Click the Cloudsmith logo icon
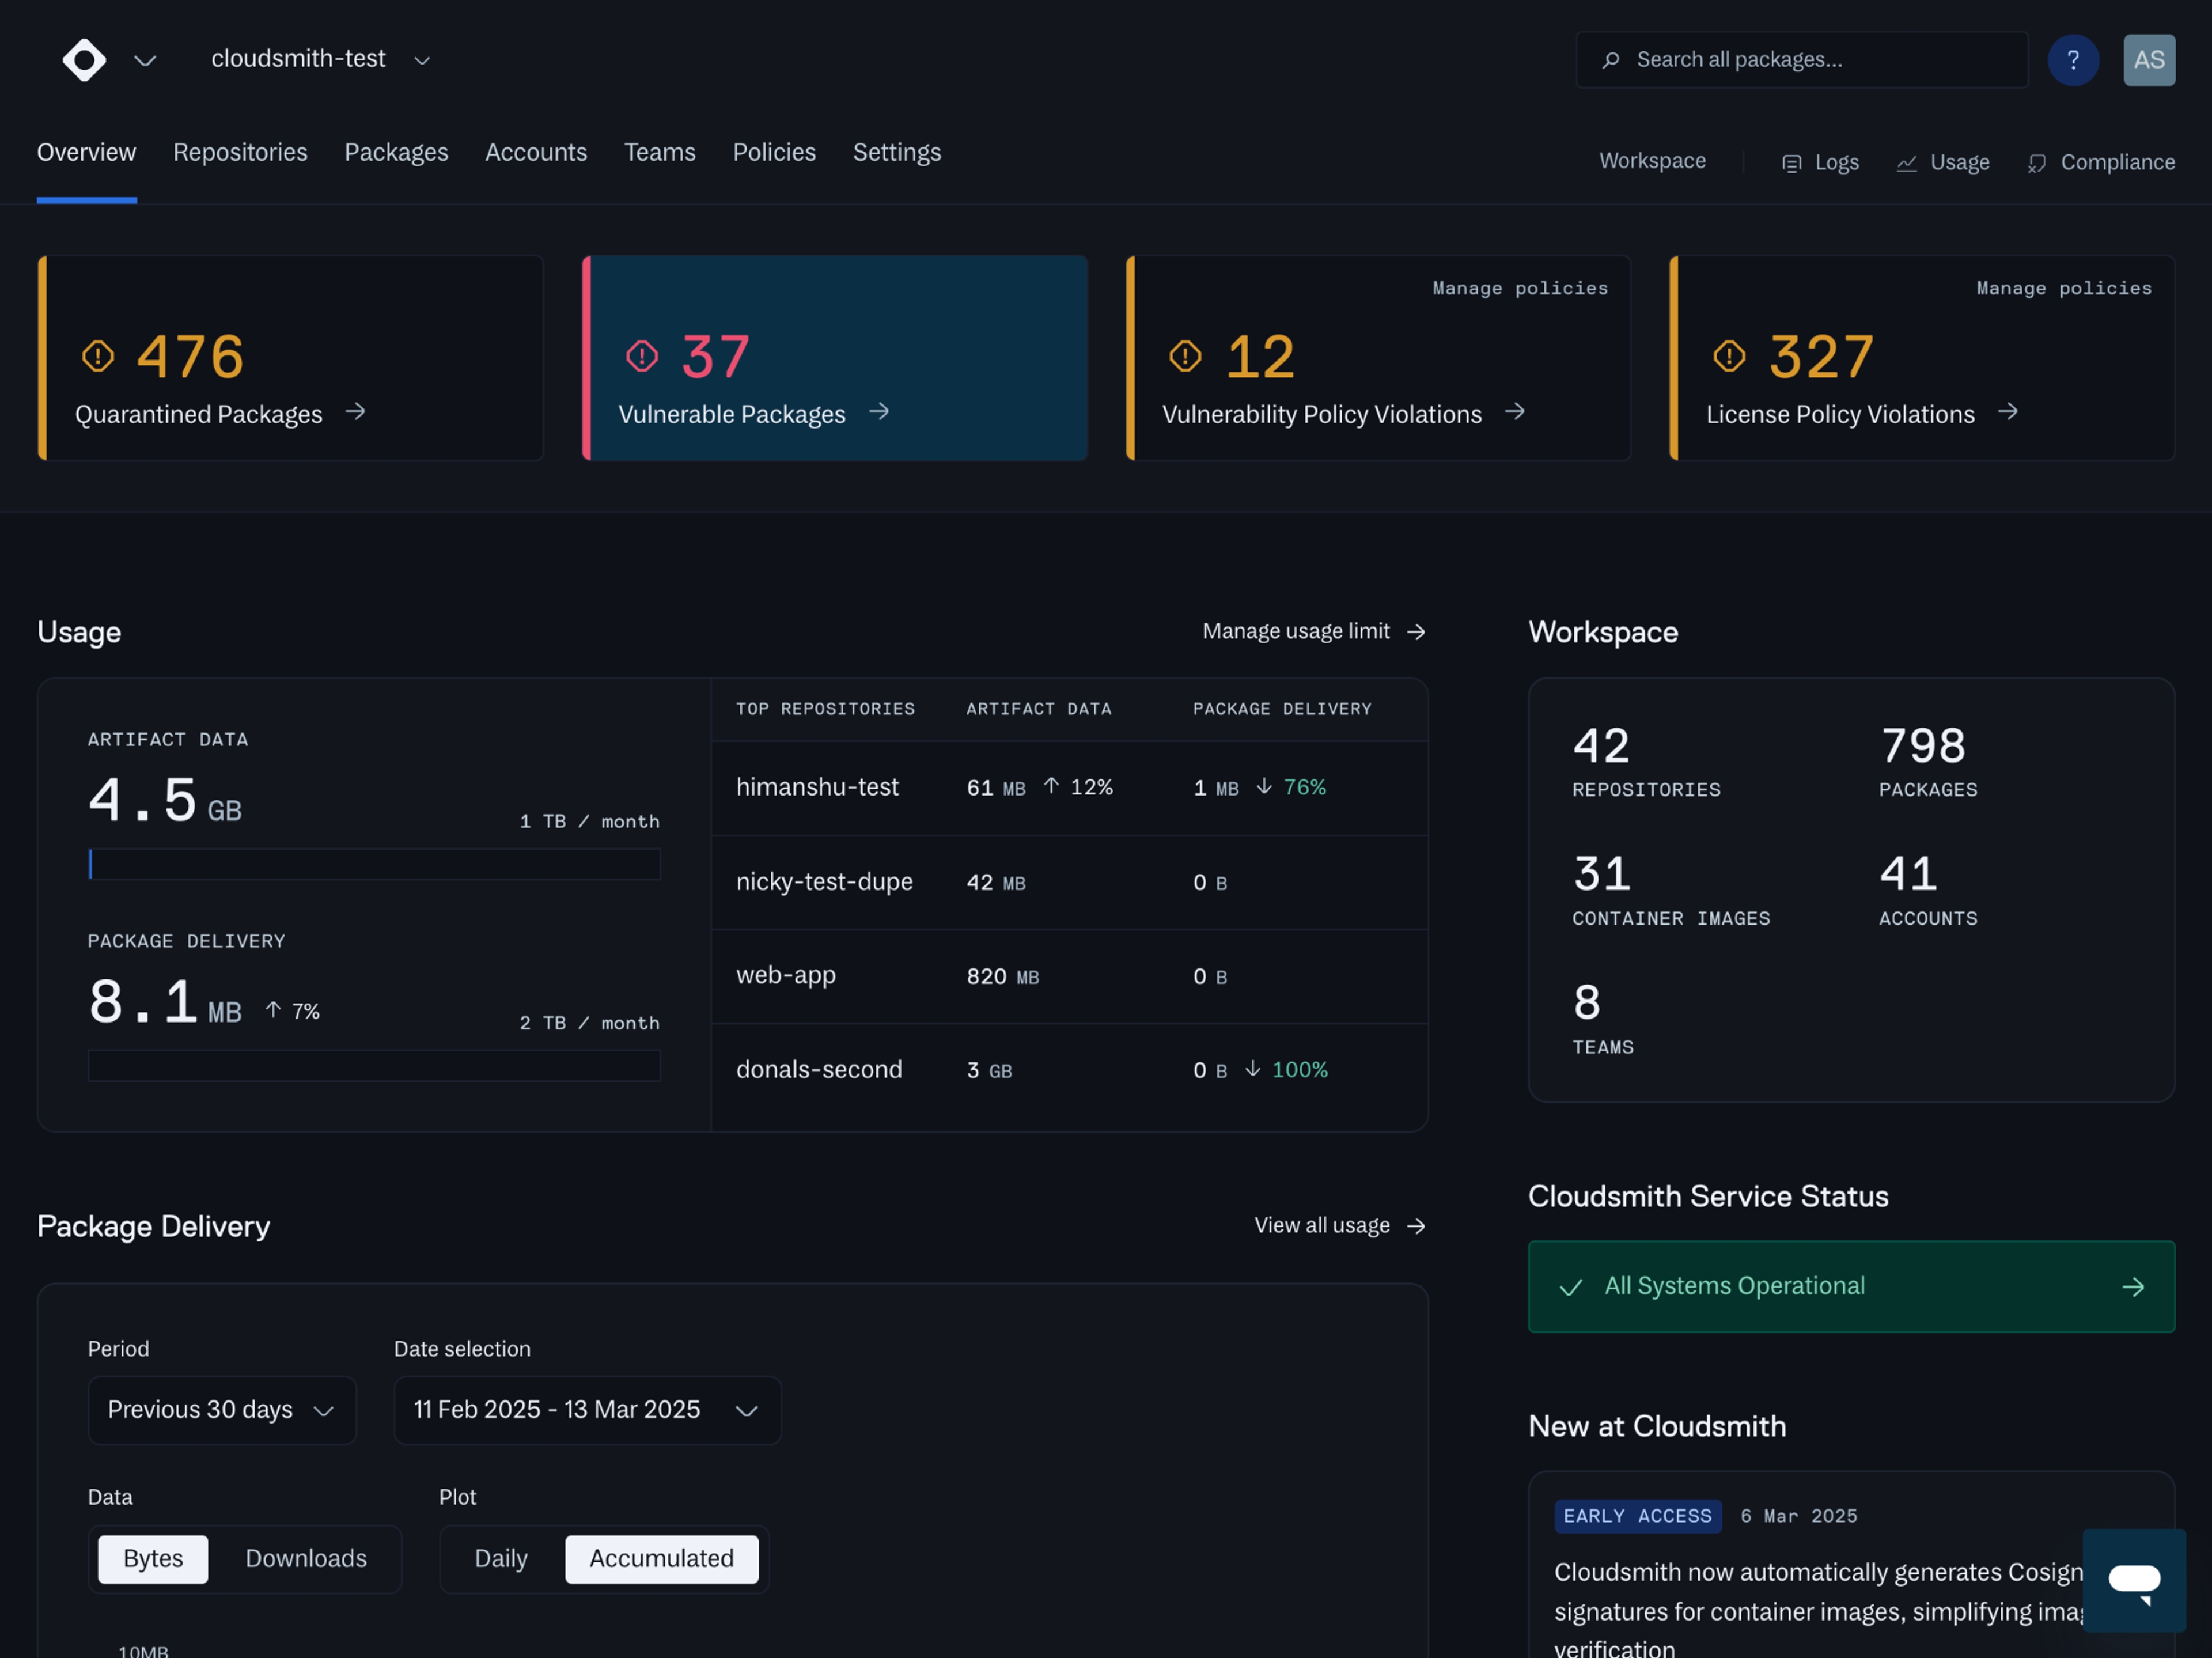This screenshot has height=1658, width=2212. pyautogui.click(x=84, y=60)
